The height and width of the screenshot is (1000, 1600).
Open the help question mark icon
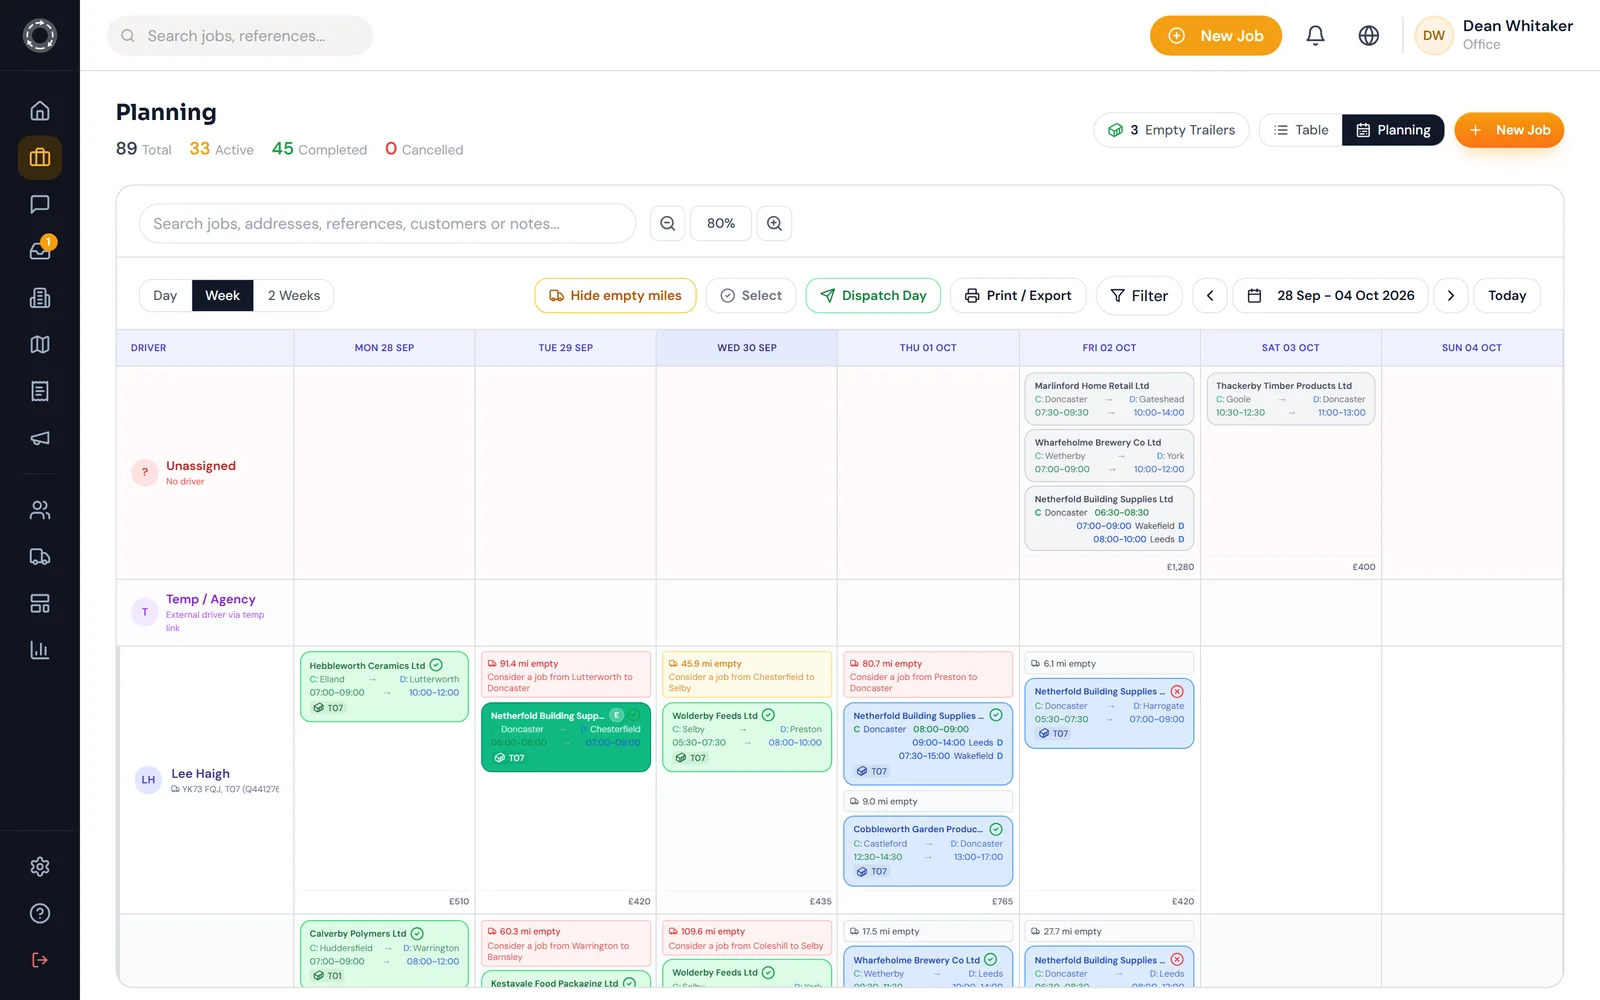pyautogui.click(x=40, y=913)
